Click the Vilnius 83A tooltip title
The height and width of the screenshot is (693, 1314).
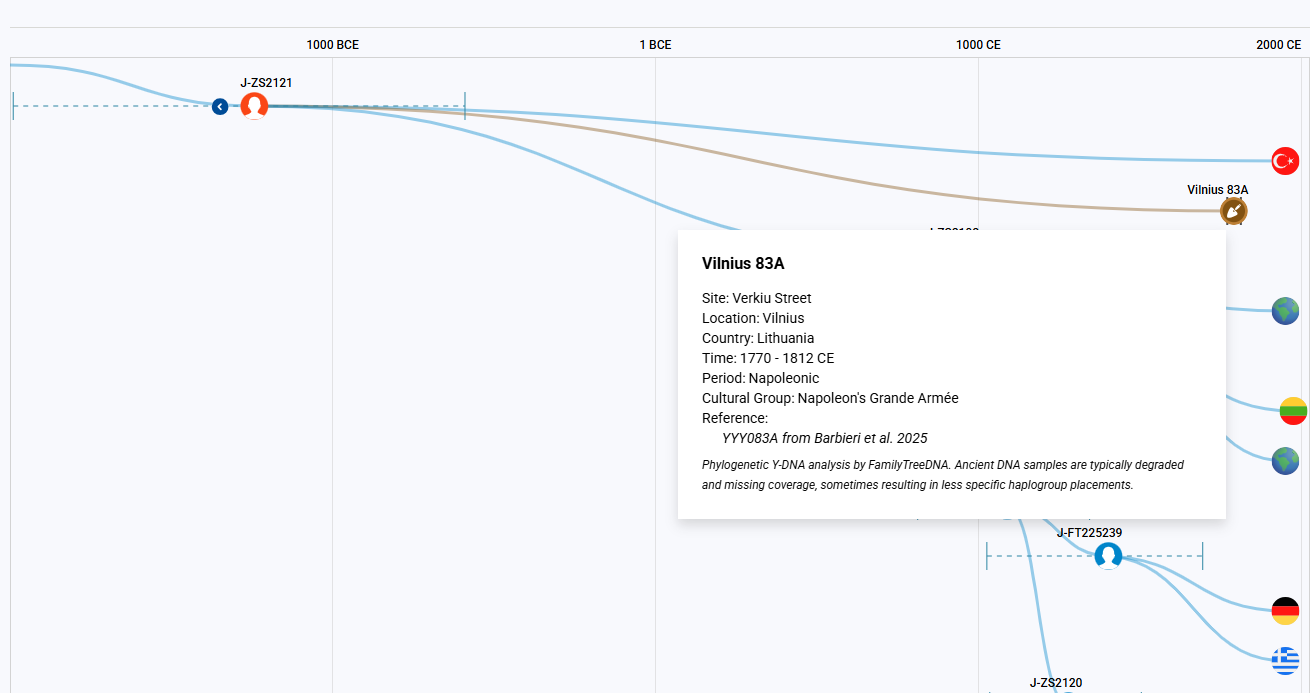click(x=743, y=264)
